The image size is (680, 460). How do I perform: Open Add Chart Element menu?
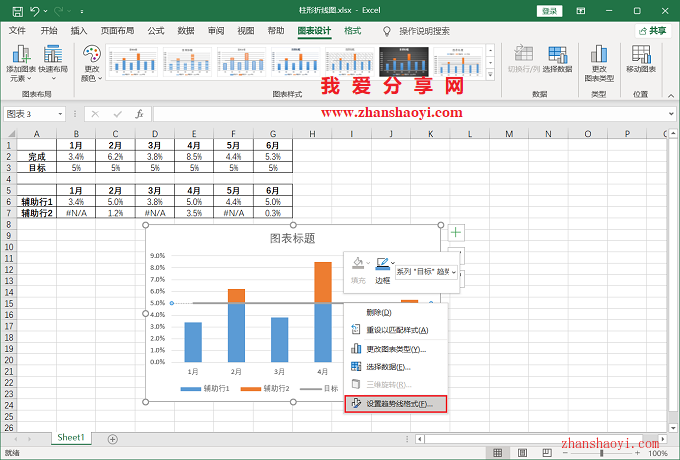[x=21, y=63]
